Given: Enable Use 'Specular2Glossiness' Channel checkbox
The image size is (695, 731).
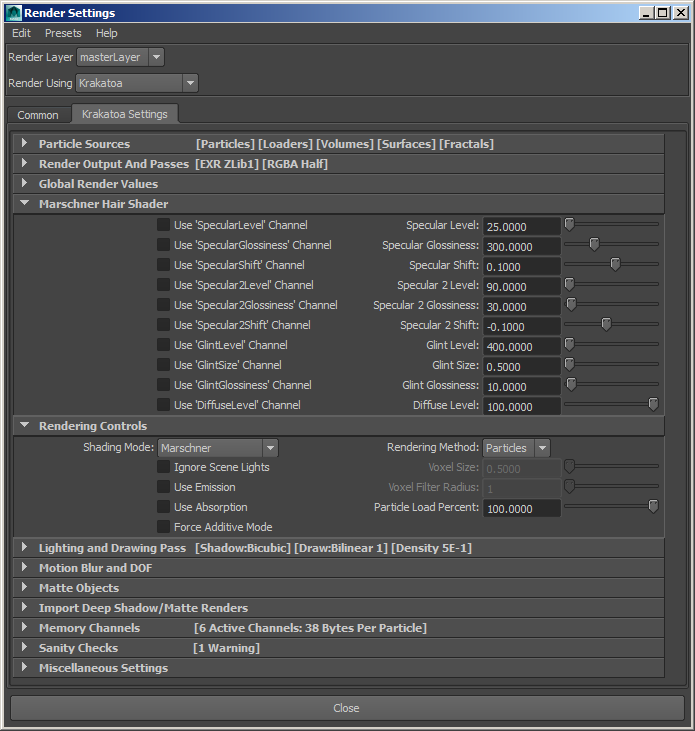Looking at the screenshot, I should (x=163, y=305).
